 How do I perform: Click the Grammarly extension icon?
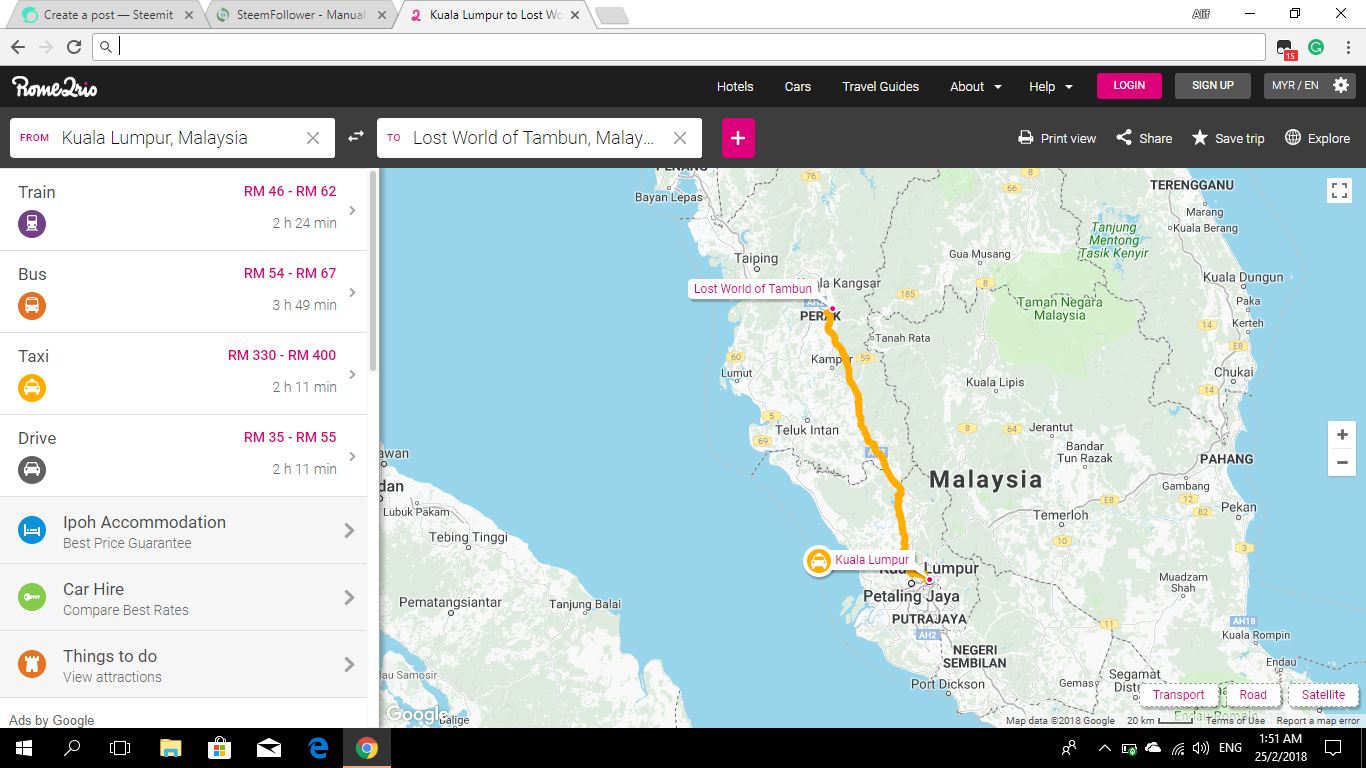pos(1316,46)
